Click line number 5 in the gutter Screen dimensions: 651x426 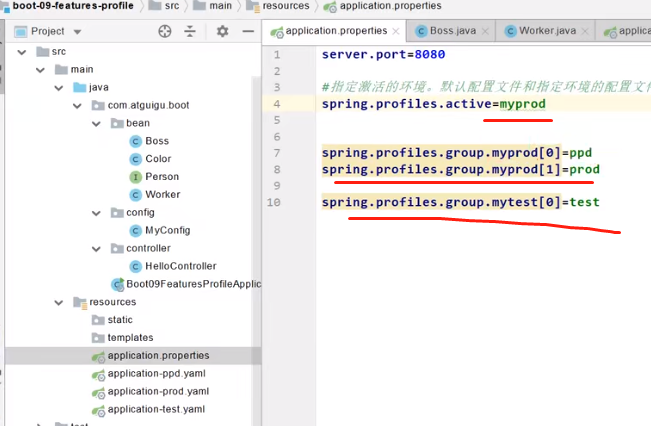point(277,120)
